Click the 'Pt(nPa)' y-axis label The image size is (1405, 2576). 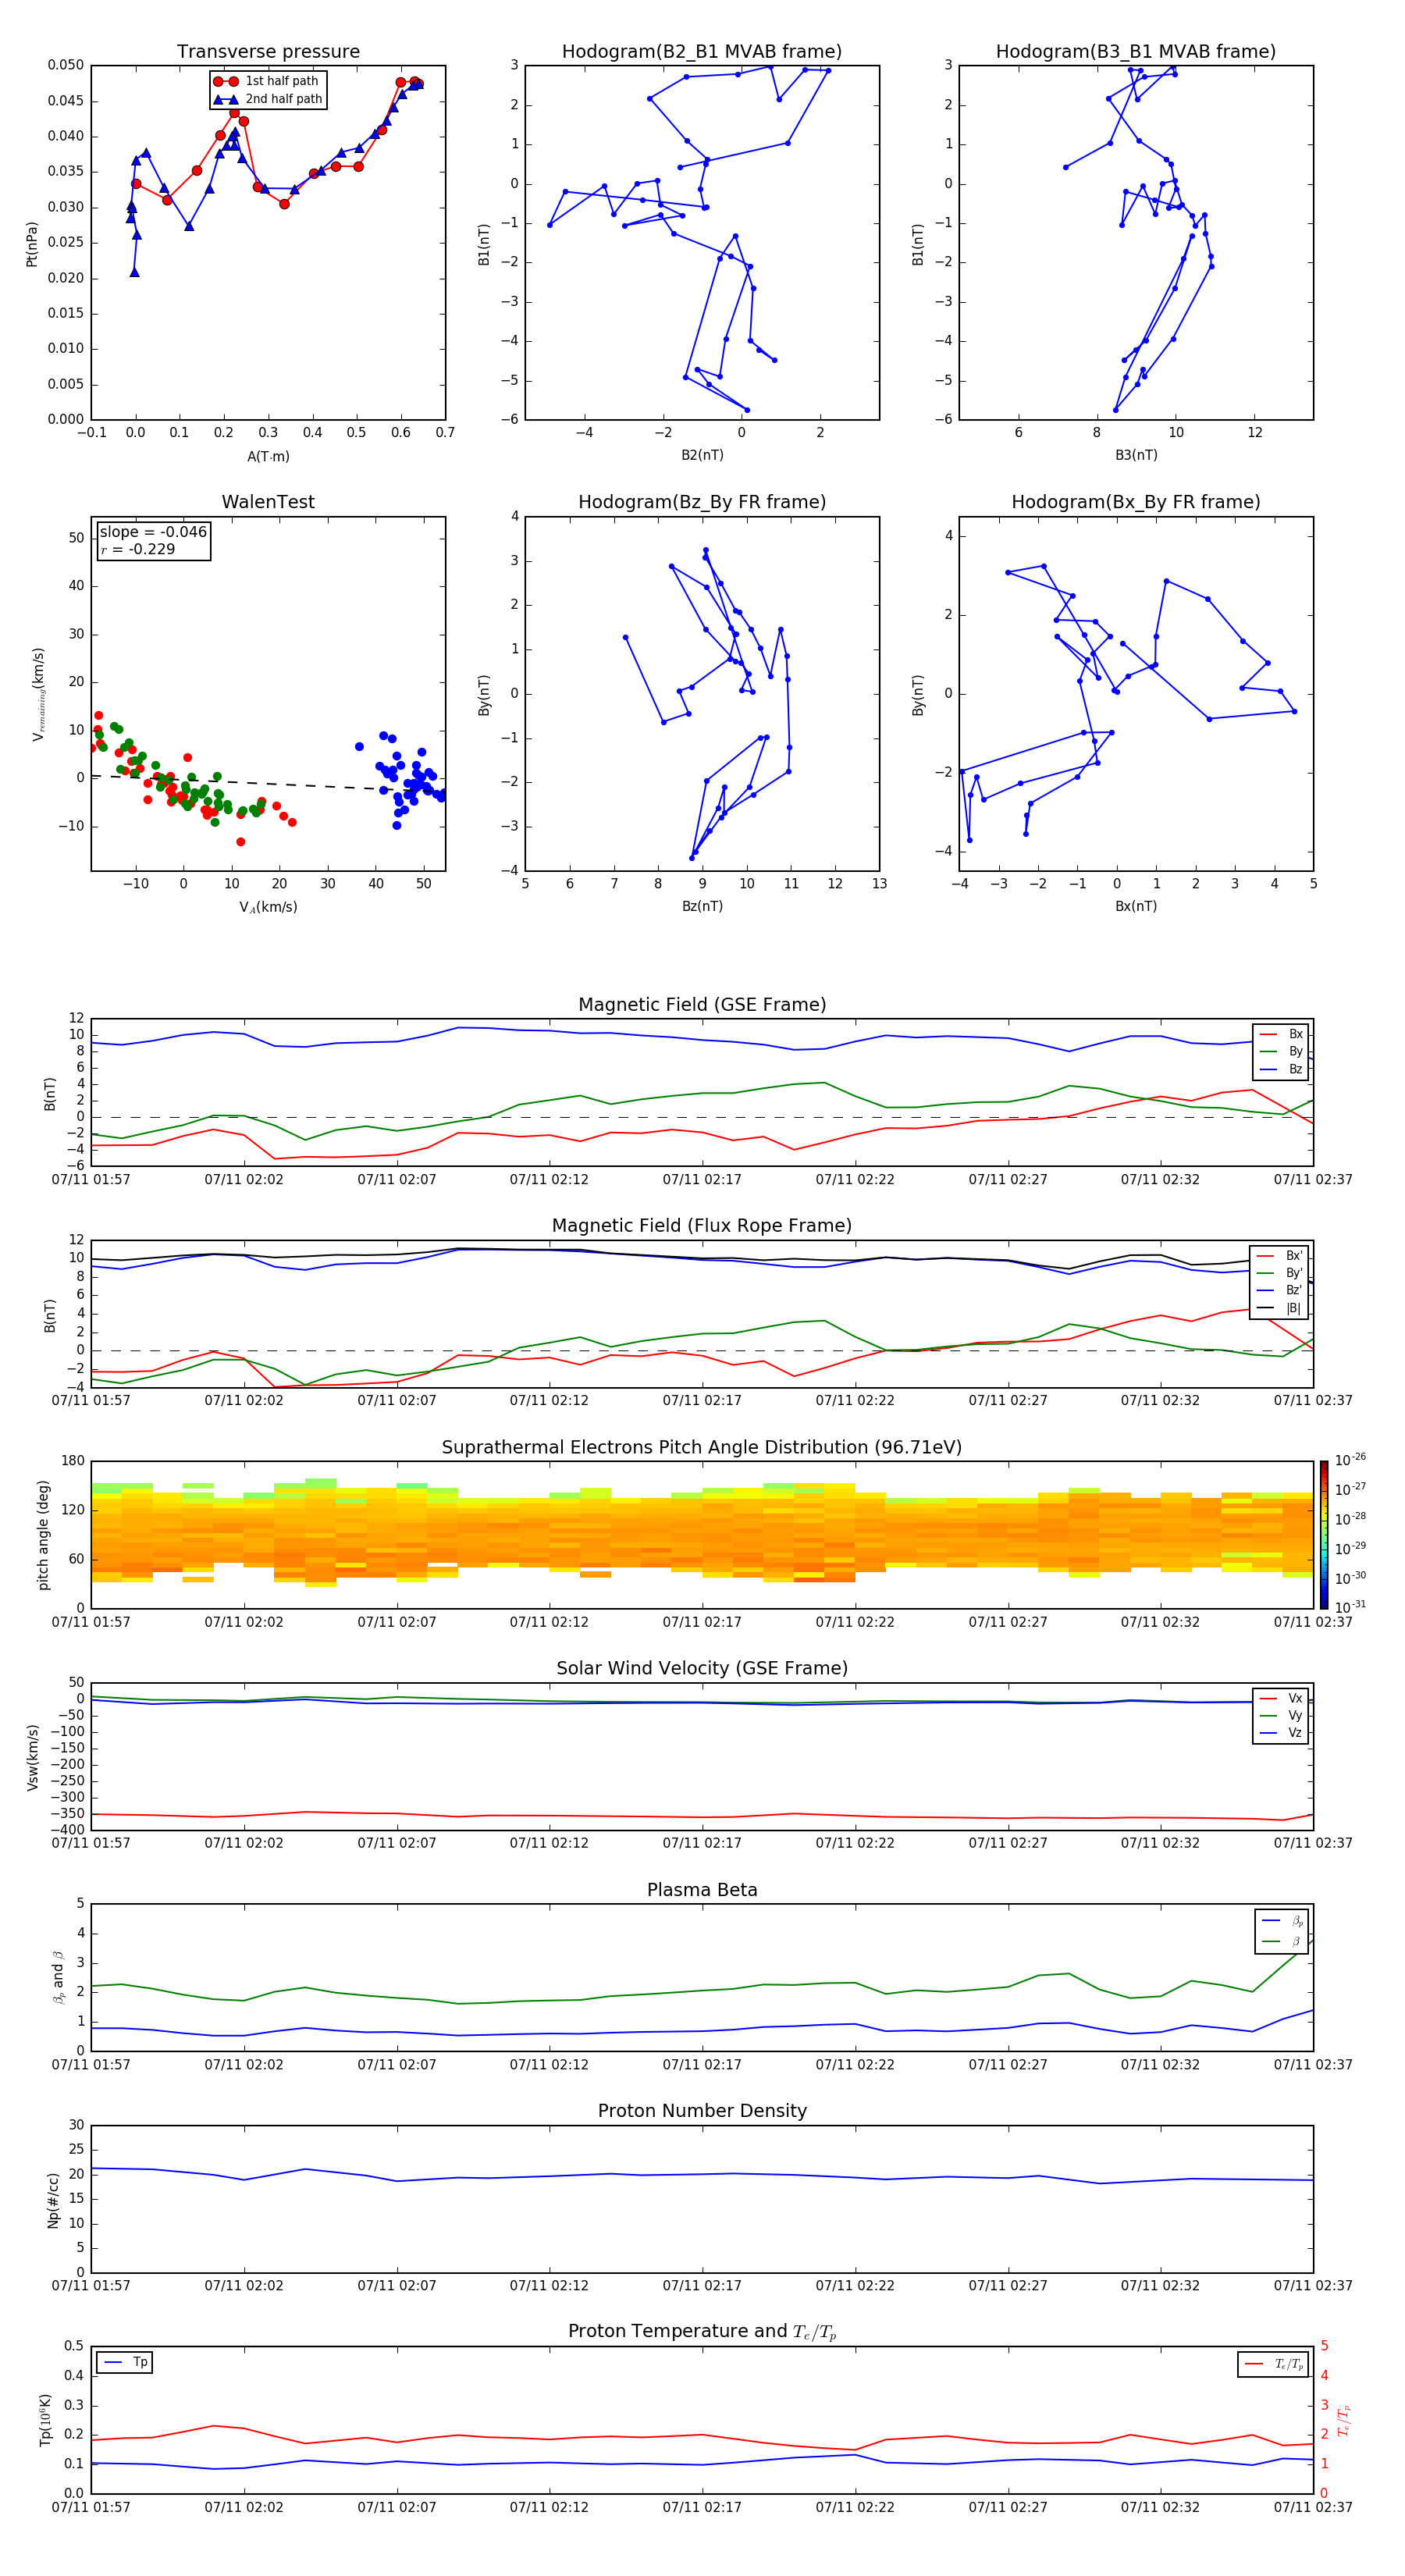pos(32,243)
